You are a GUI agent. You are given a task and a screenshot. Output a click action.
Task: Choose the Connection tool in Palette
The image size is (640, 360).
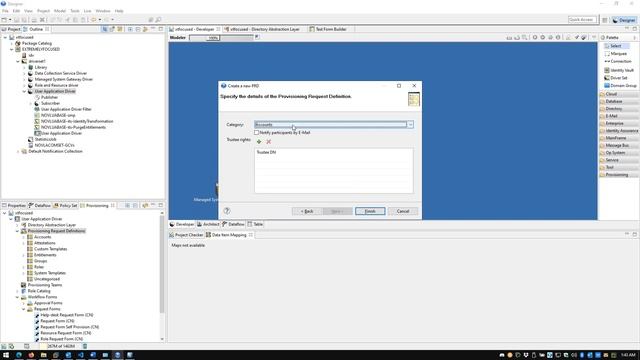tap(620, 61)
